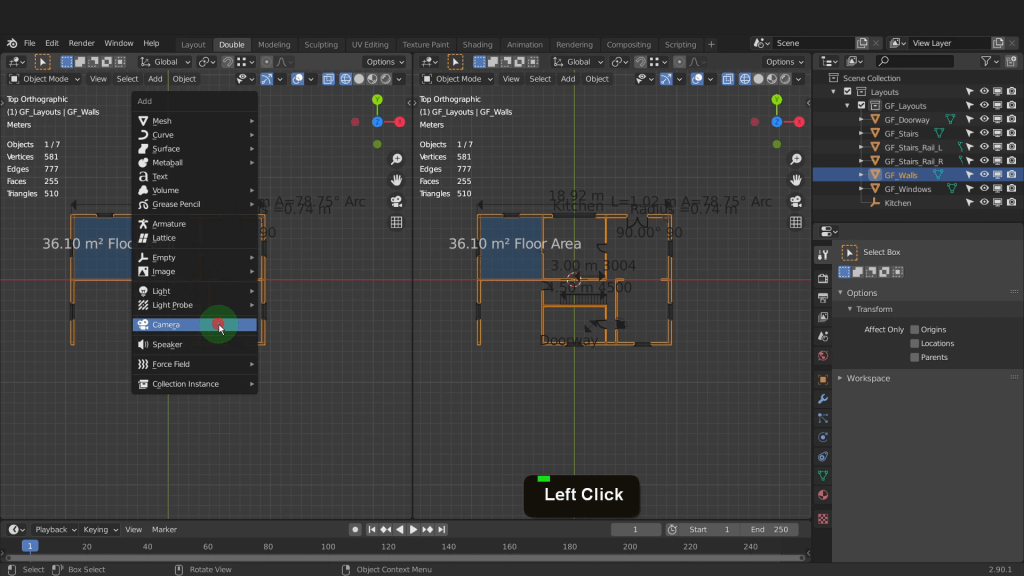Switch orthographic grid icon in right viewport

[796, 222]
